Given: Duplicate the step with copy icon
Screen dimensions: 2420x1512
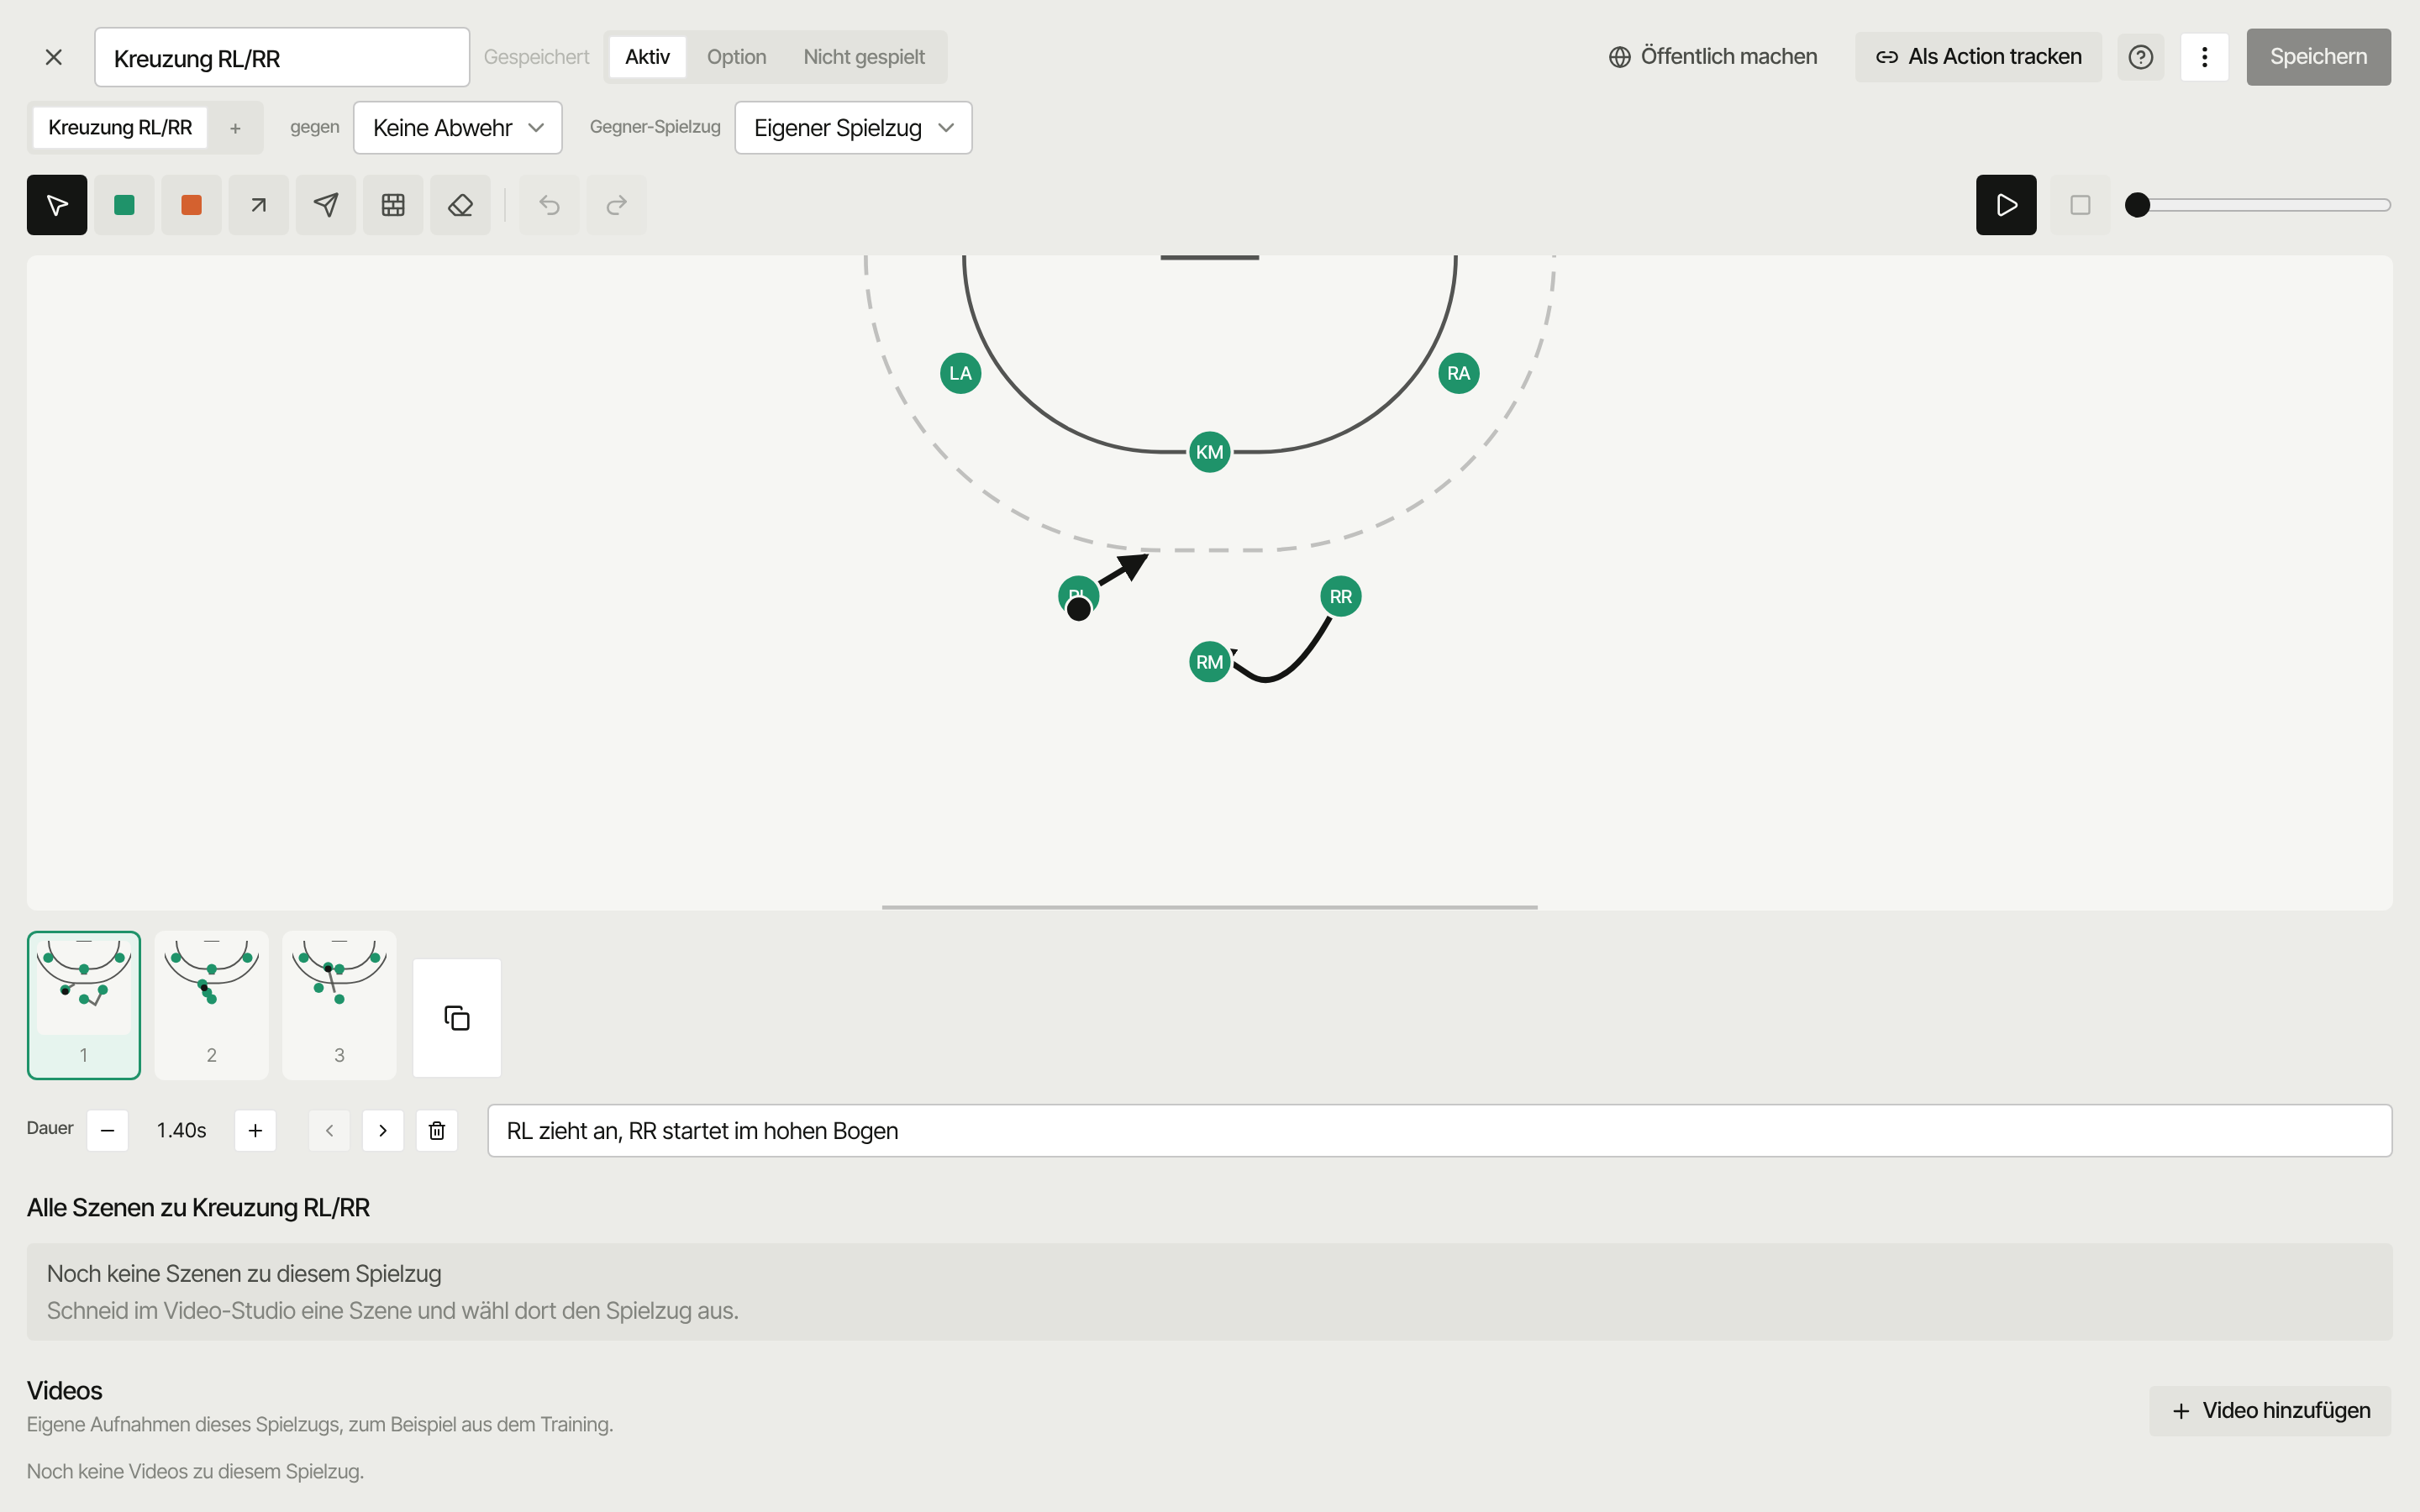Looking at the screenshot, I should click(x=457, y=1018).
